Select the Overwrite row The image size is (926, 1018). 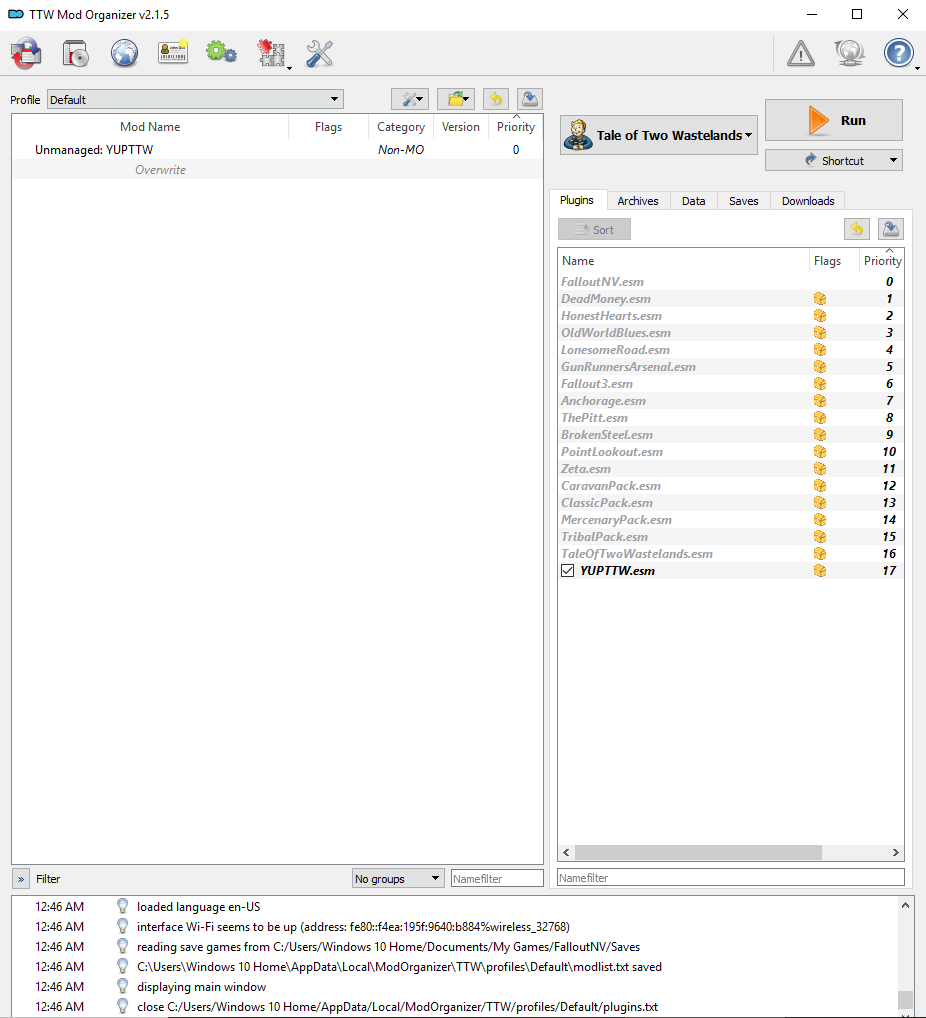277,169
